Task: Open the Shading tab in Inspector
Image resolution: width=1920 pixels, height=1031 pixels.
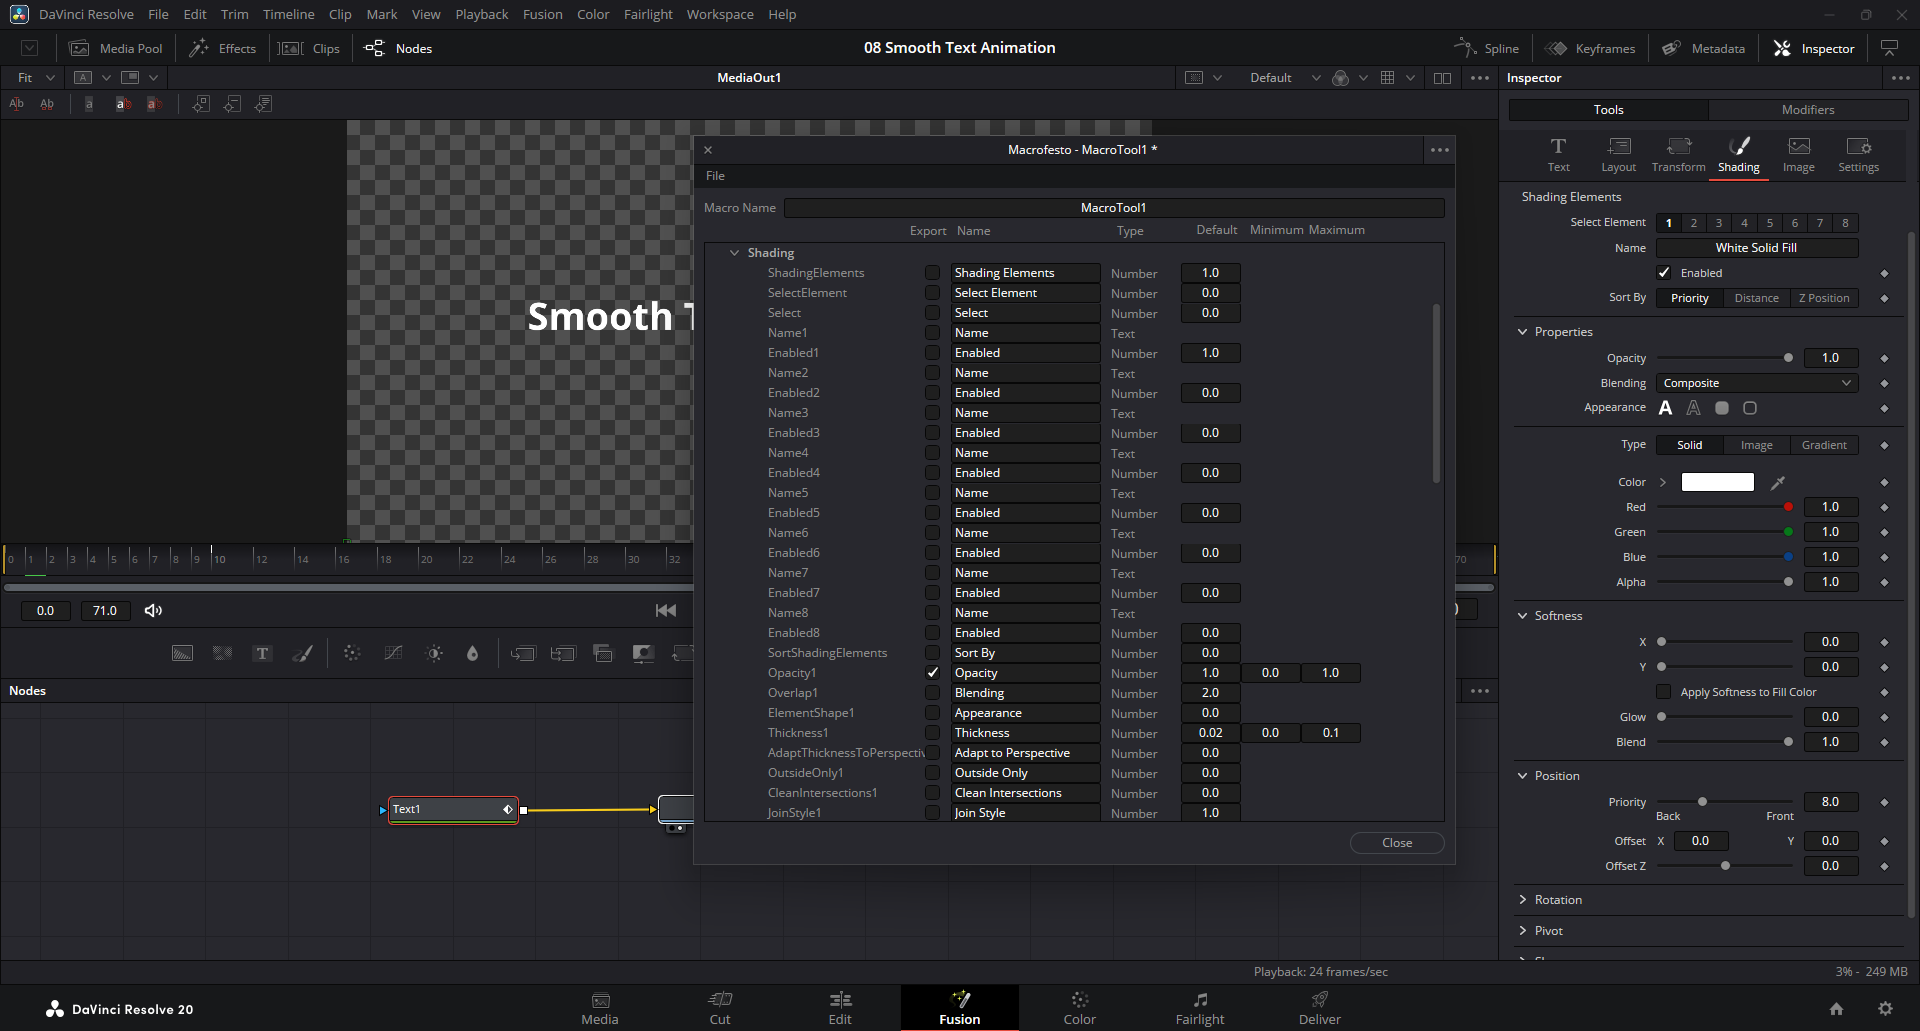Action: pos(1738,154)
